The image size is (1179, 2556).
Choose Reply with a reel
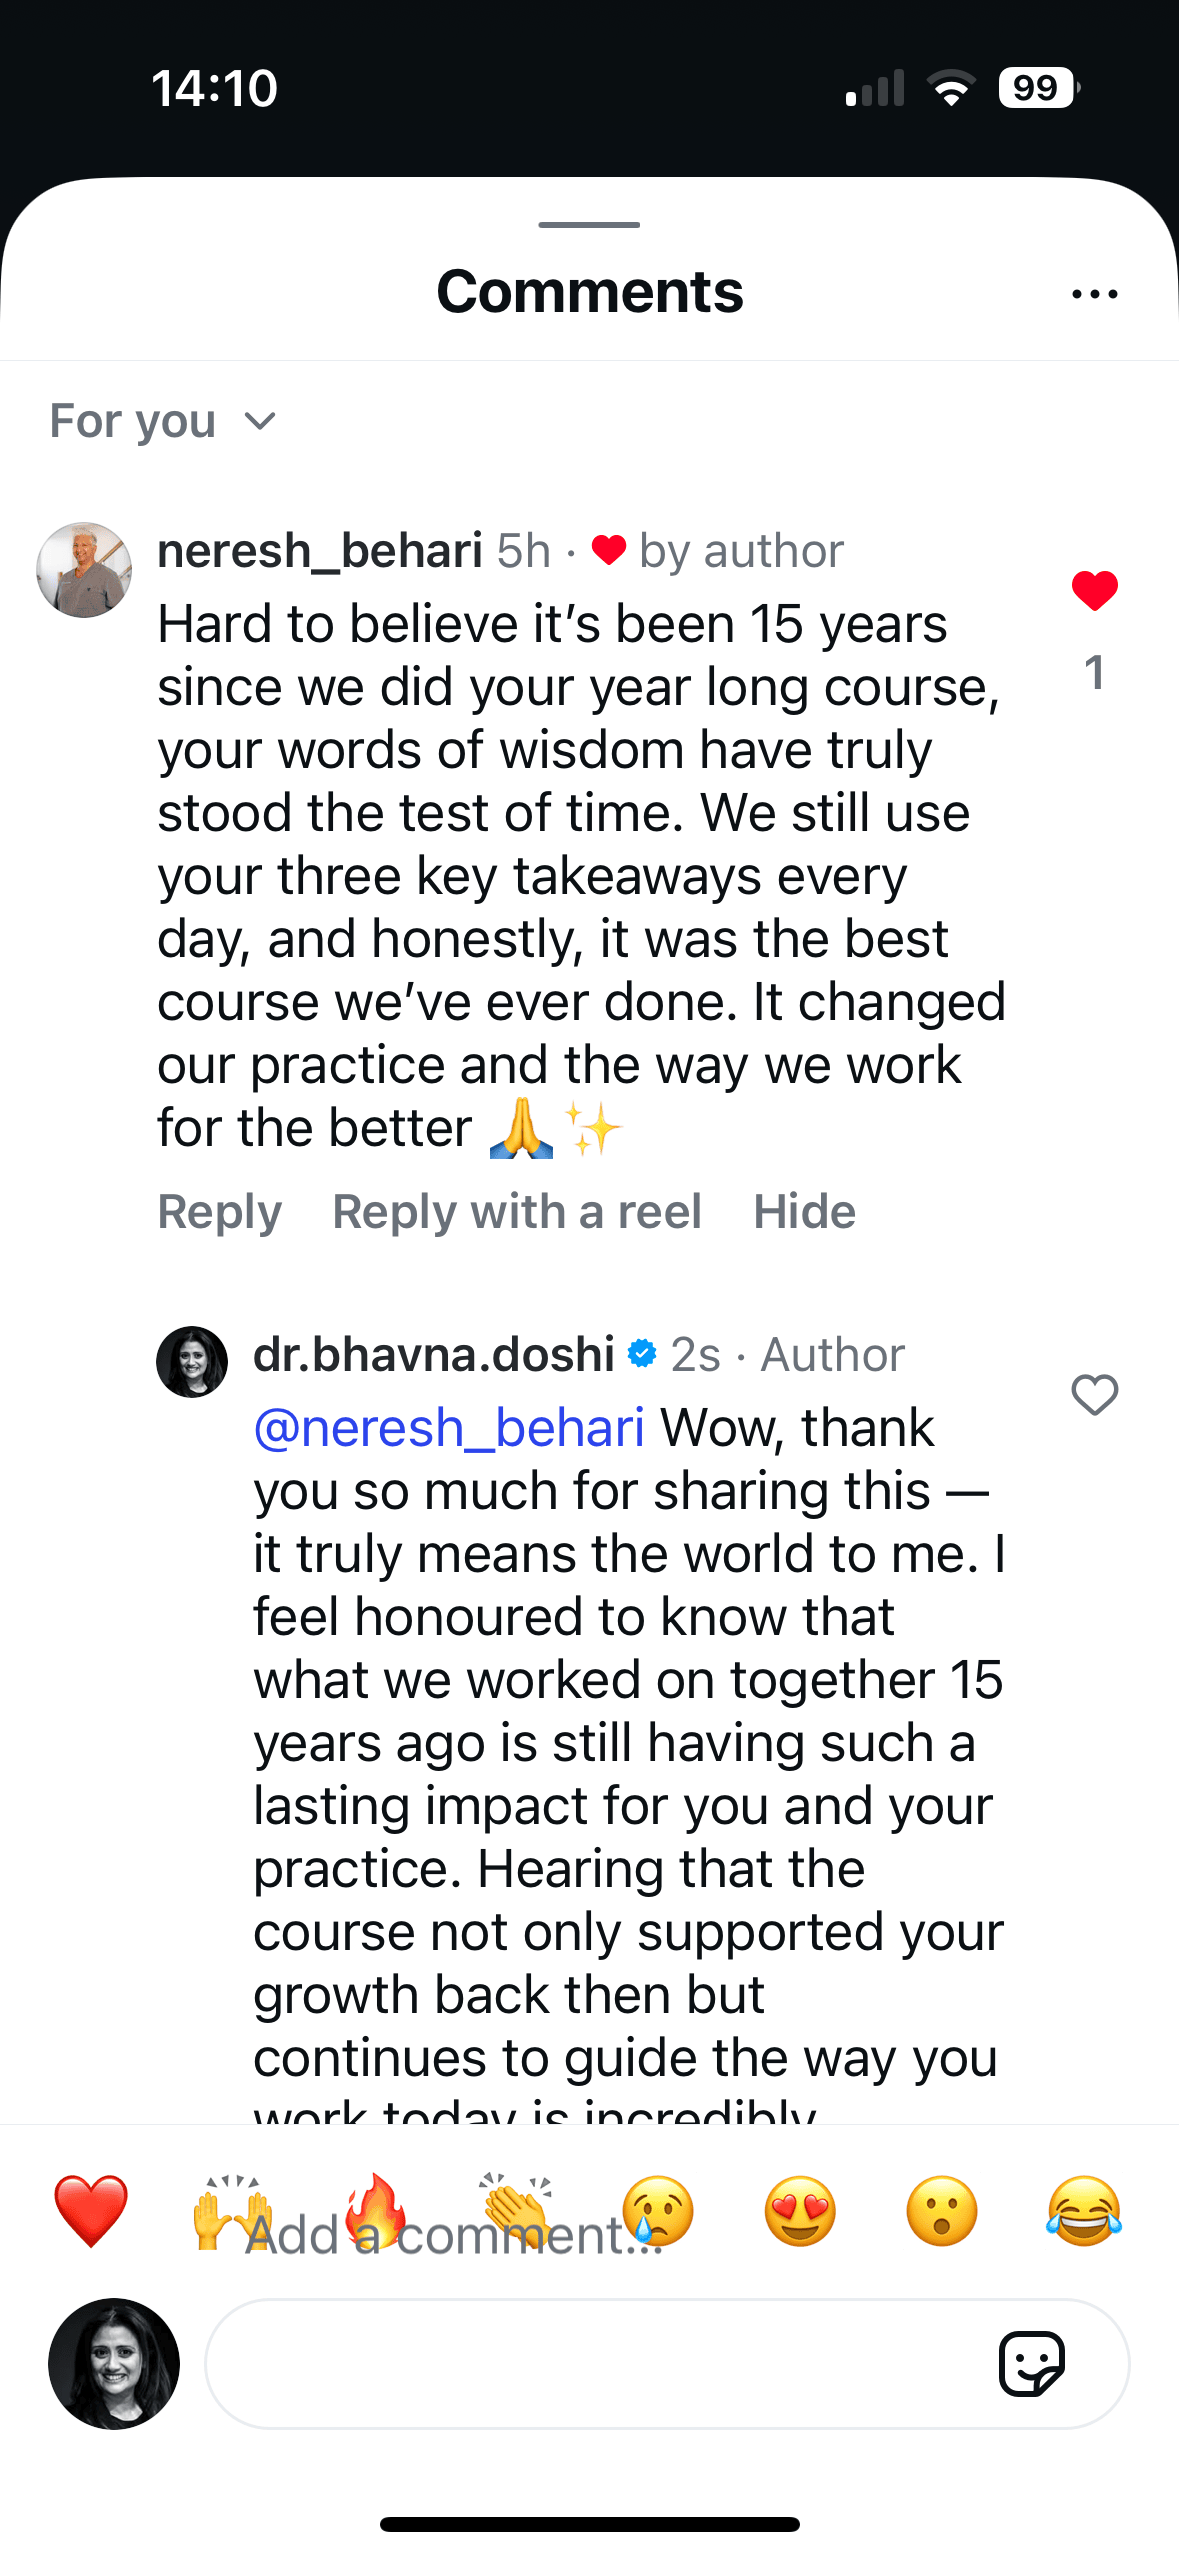click(x=517, y=1211)
